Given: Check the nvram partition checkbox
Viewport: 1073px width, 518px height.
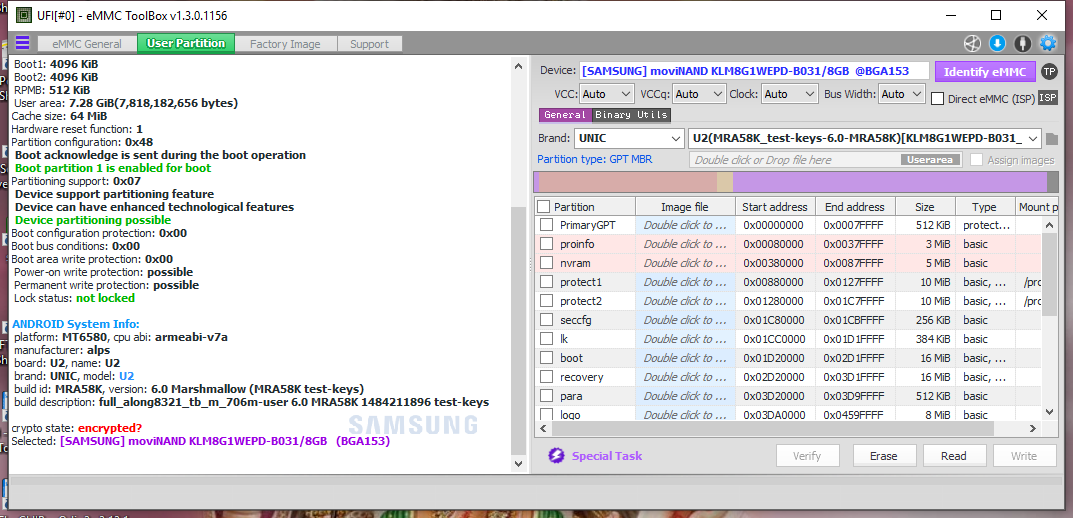Looking at the screenshot, I should [546, 263].
